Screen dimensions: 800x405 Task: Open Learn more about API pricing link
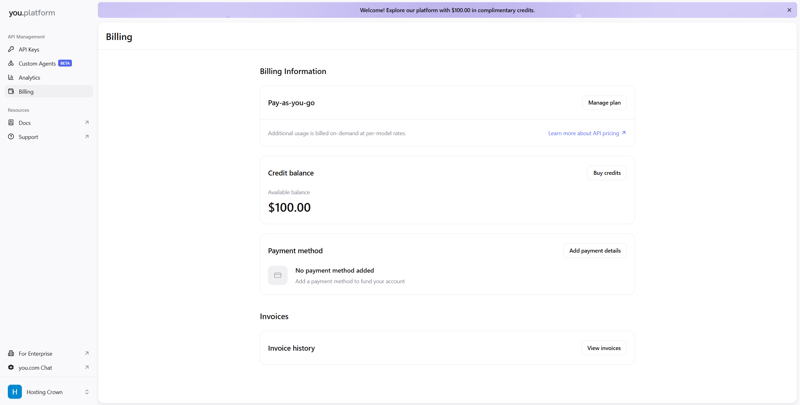pyautogui.click(x=587, y=133)
